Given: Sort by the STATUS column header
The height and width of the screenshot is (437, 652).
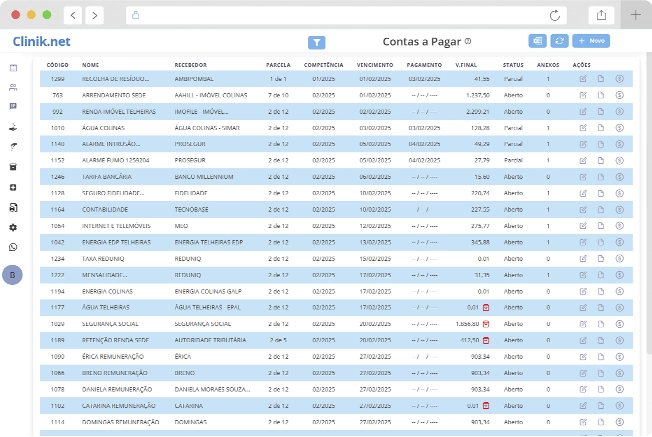Looking at the screenshot, I should pyautogui.click(x=513, y=63).
